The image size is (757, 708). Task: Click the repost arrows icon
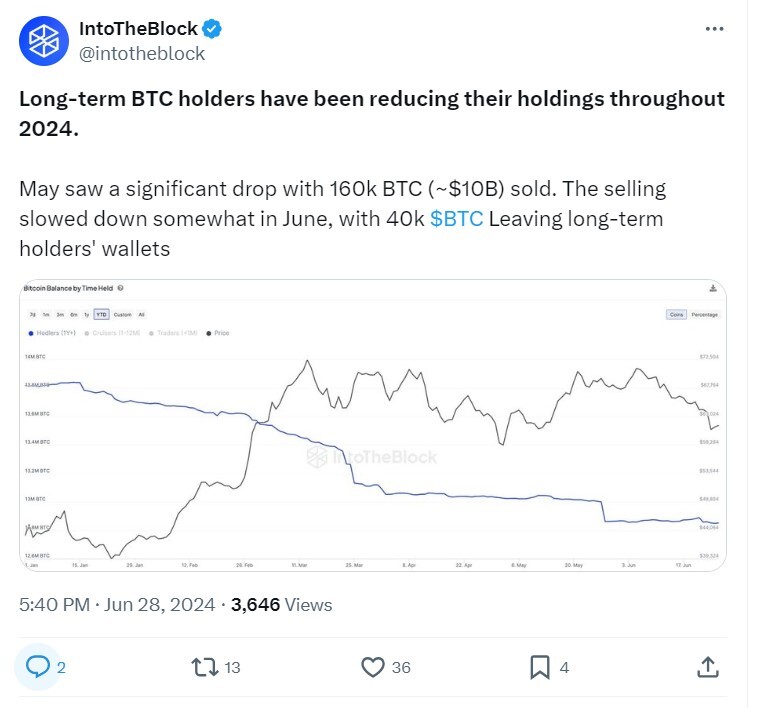(205, 667)
